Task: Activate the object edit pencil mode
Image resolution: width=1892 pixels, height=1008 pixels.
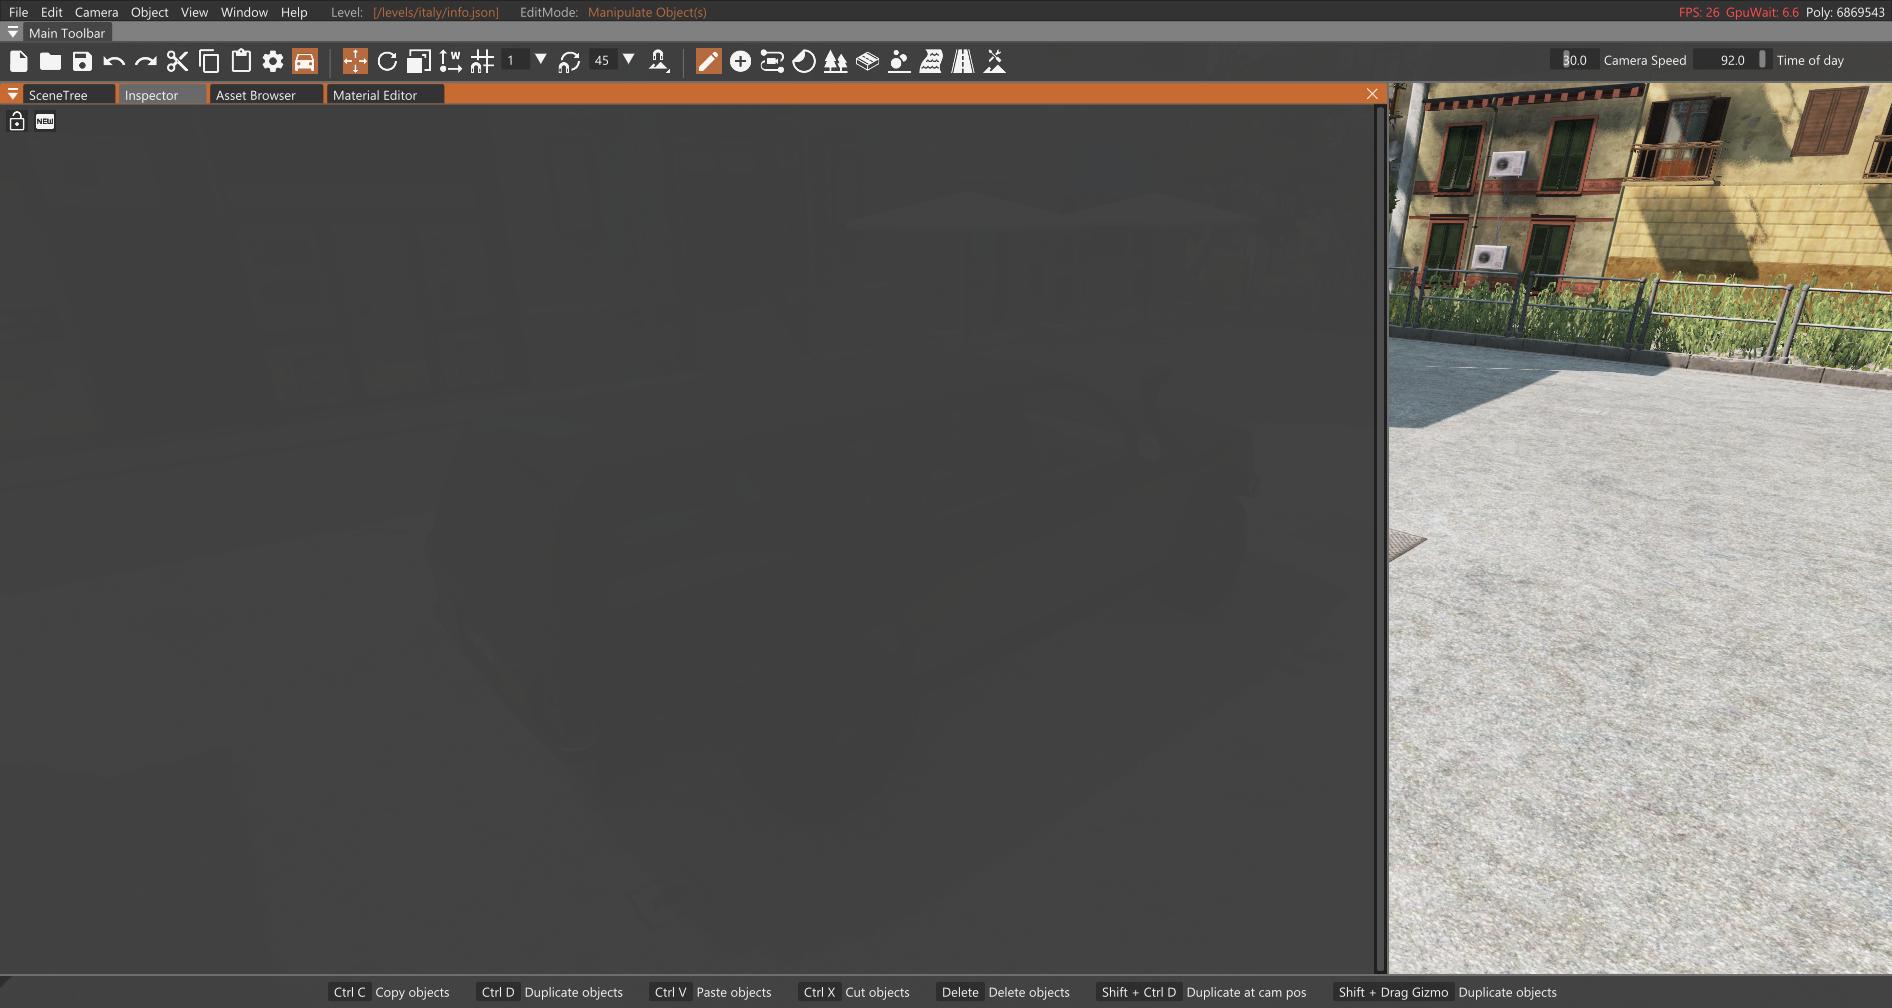Action: 708,61
